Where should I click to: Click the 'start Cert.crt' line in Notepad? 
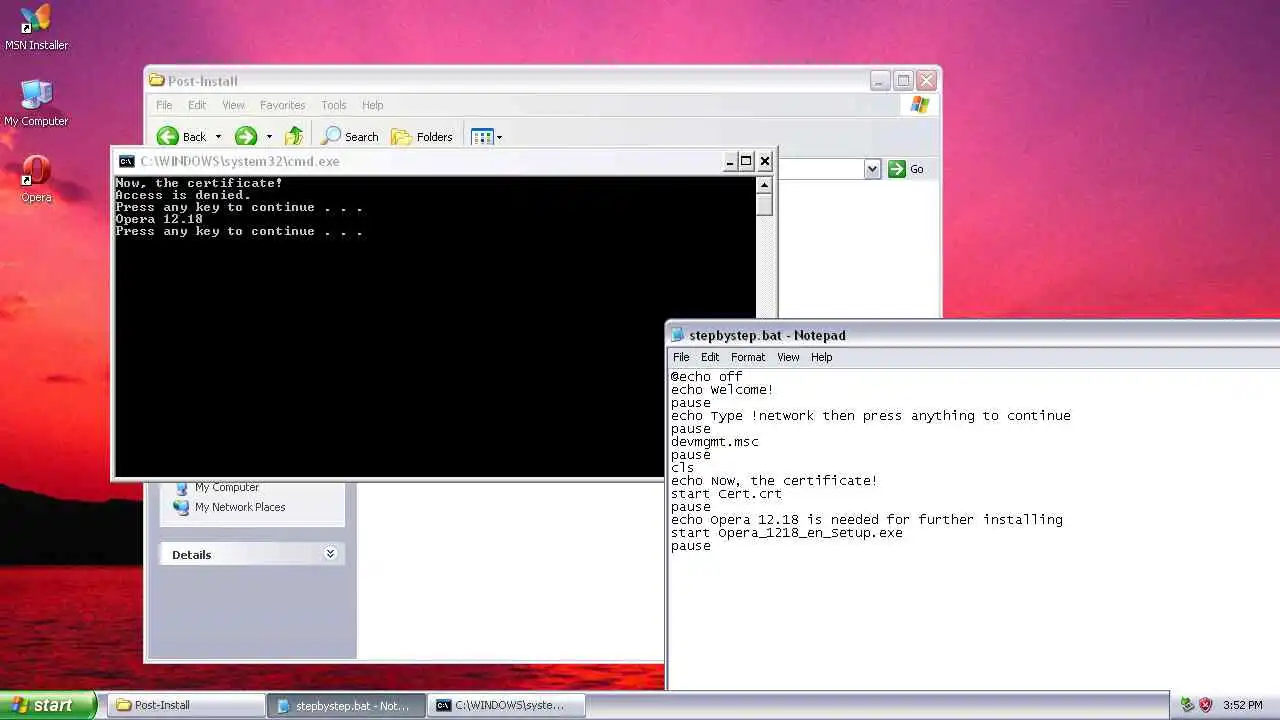point(727,494)
